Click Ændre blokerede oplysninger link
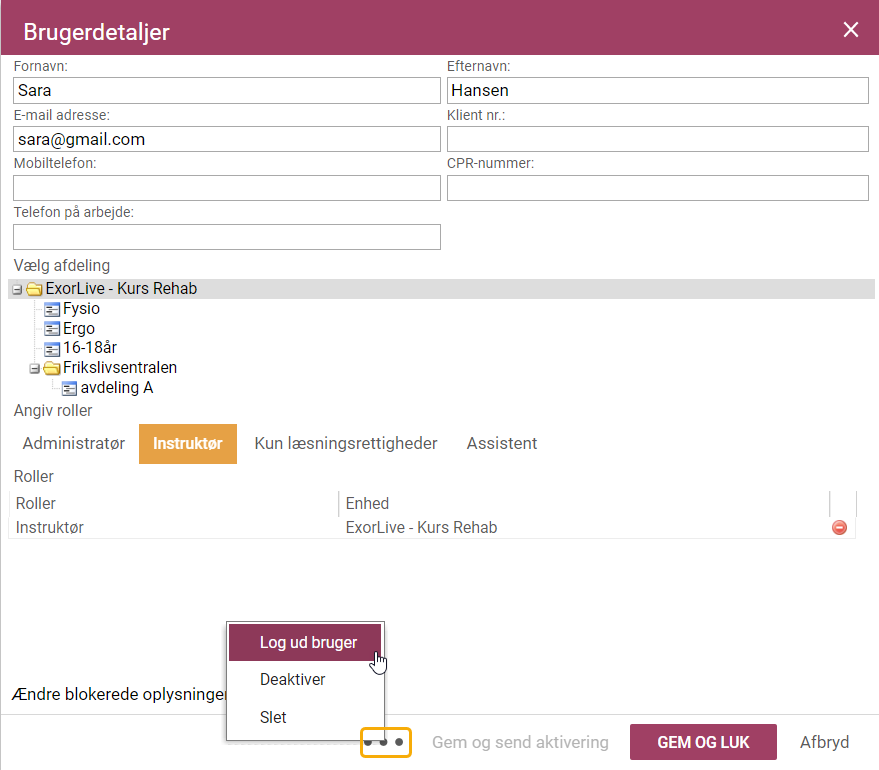The image size is (879, 770). tap(118, 694)
